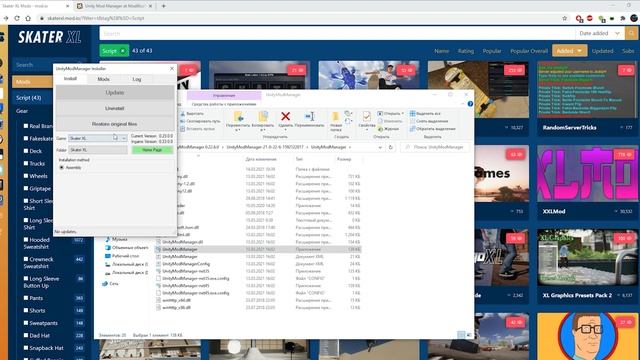Click Invert selection item in Explorer ribbon

433,129
